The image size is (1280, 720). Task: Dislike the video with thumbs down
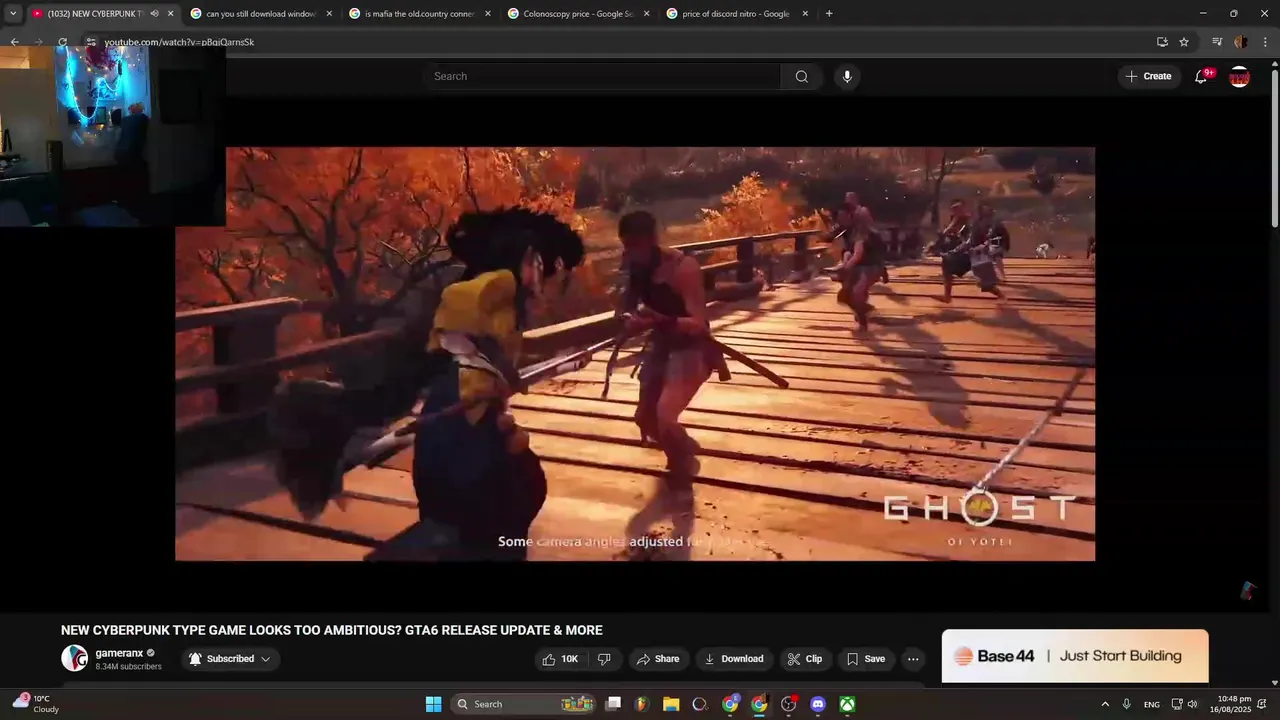click(604, 659)
